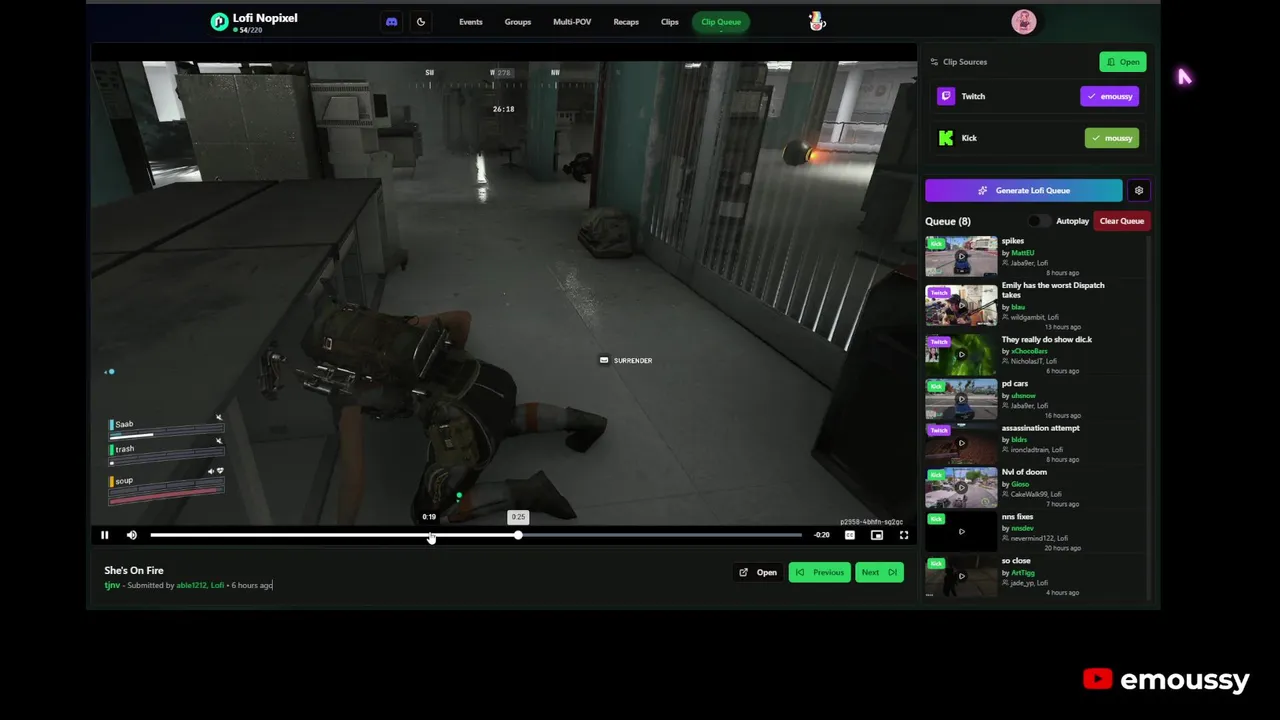Open clipper xChocoBars link

tap(1029, 351)
